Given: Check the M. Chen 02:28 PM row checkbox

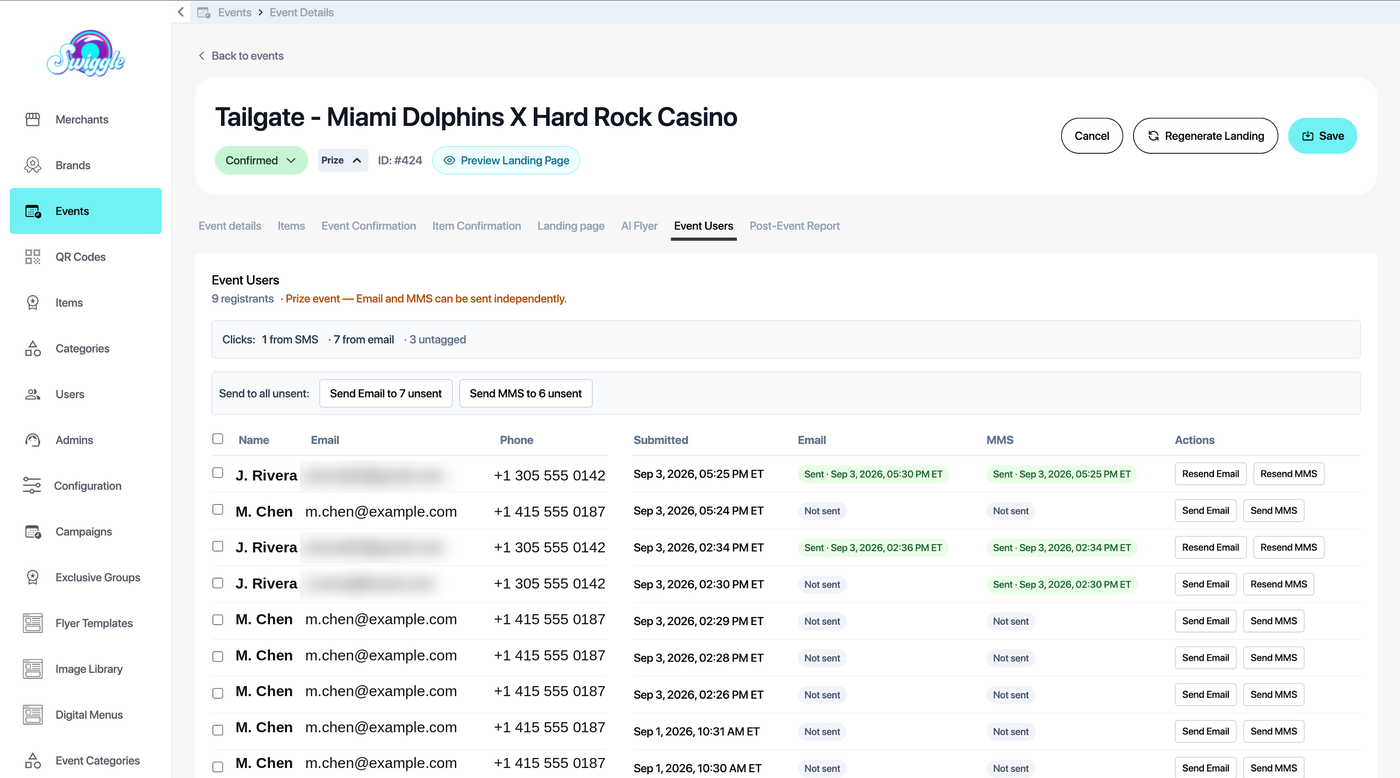Looking at the screenshot, I should click(218, 657).
